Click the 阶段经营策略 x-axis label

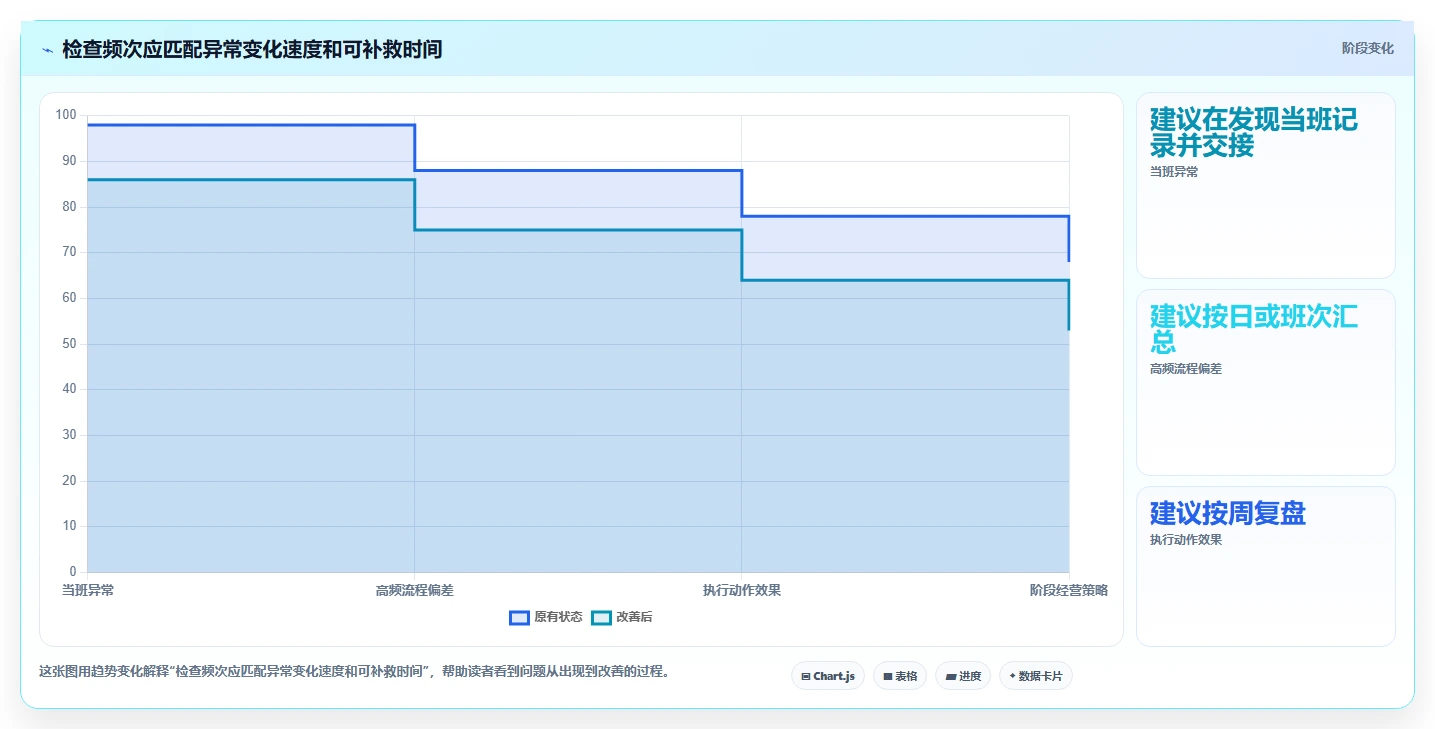(x=1069, y=590)
